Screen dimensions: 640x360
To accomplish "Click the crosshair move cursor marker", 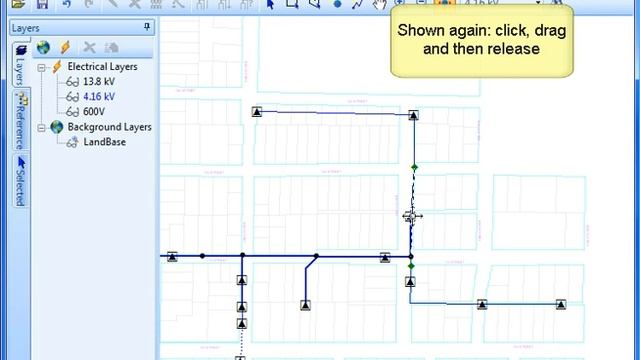I will point(412,216).
